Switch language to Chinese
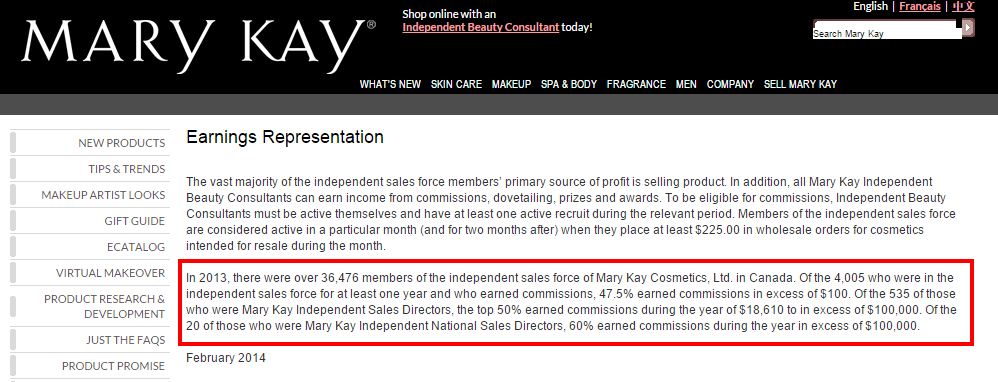This screenshot has height=382, width=998. click(963, 6)
